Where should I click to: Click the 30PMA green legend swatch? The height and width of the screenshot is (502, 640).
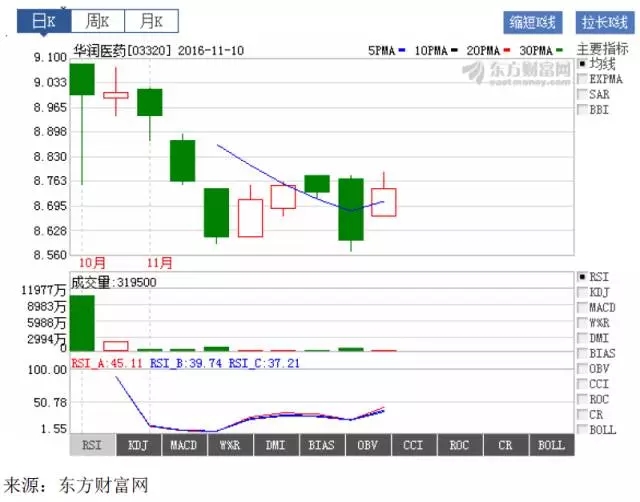559,51
